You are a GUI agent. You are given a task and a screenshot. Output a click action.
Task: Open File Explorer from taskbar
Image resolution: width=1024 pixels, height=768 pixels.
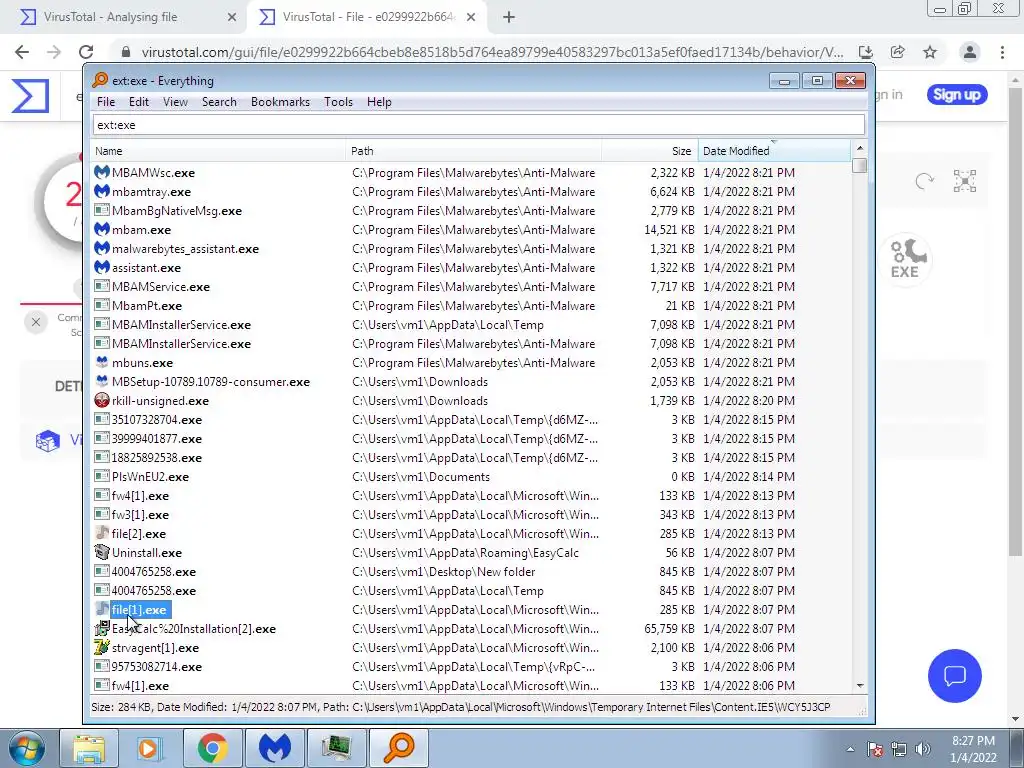click(x=89, y=748)
